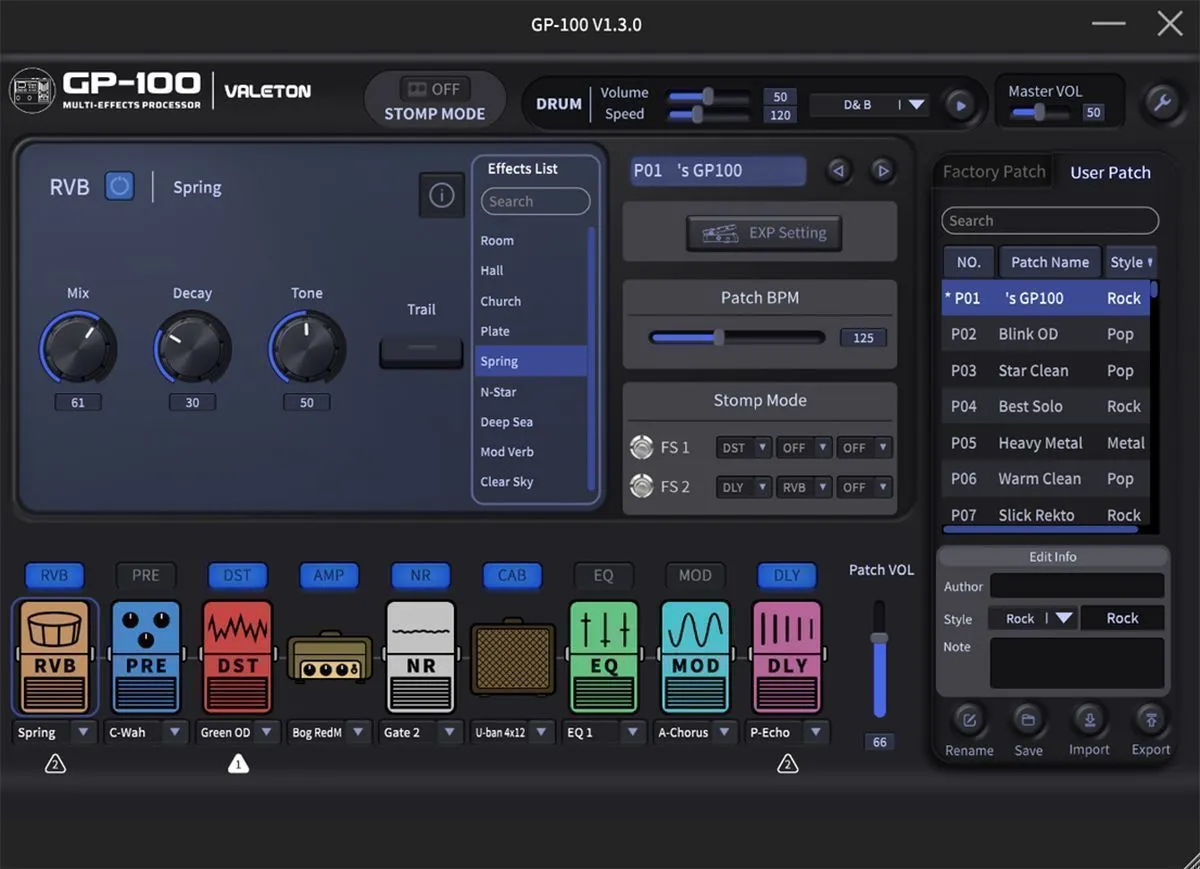
Task: Open the FS 1 DST assignment dropdown
Action: point(744,448)
